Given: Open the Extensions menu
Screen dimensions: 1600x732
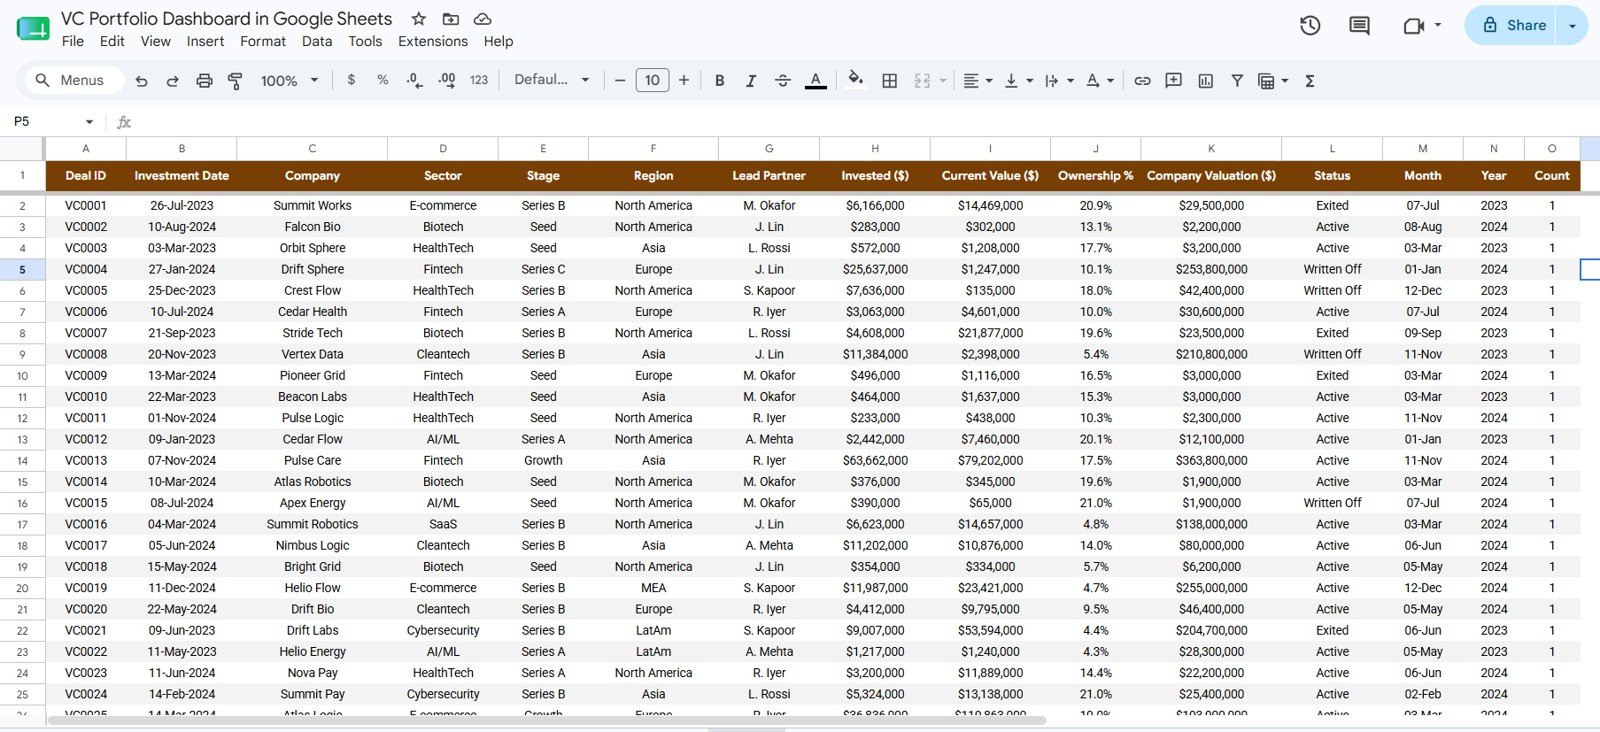Looking at the screenshot, I should pyautogui.click(x=433, y=41).
